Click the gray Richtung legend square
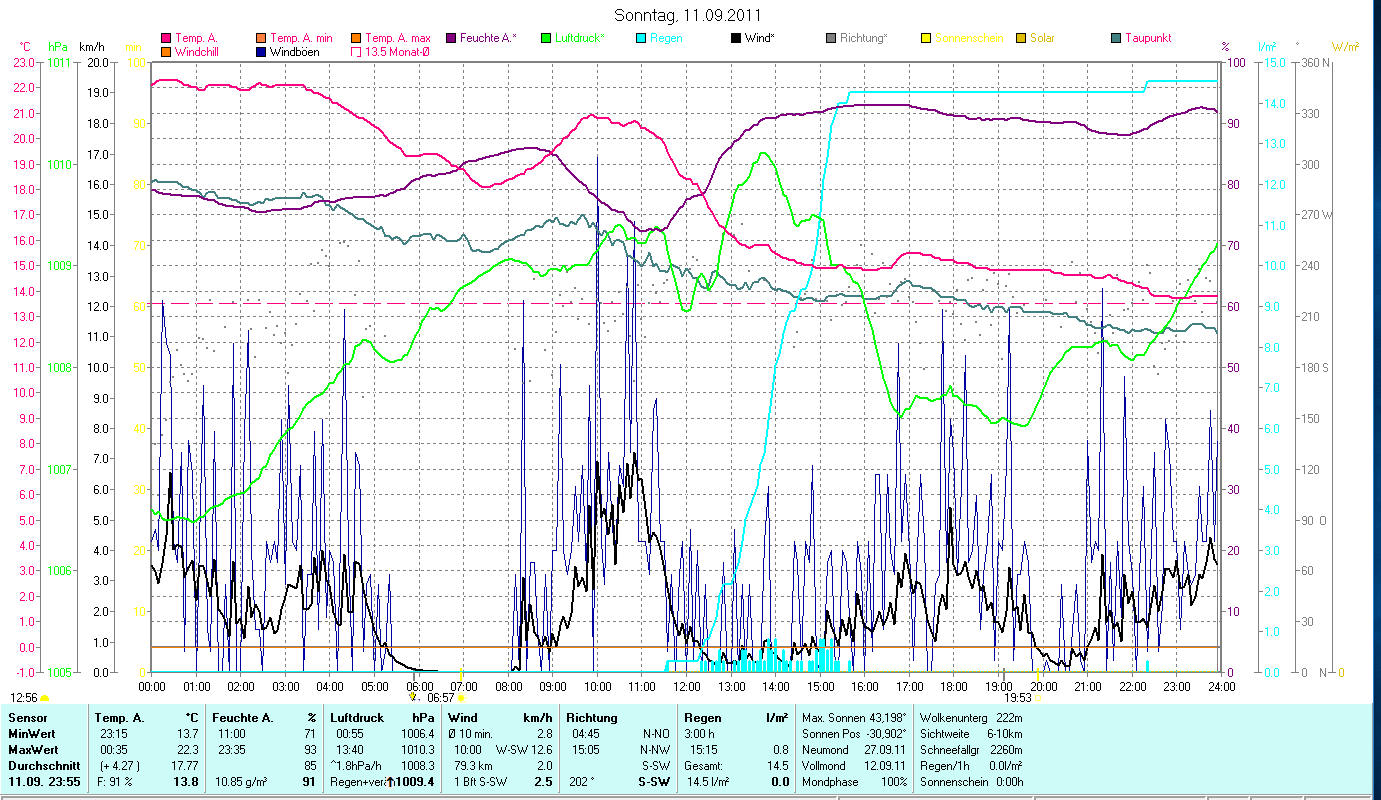1381x800 pixels. click(x=831, y=38)
